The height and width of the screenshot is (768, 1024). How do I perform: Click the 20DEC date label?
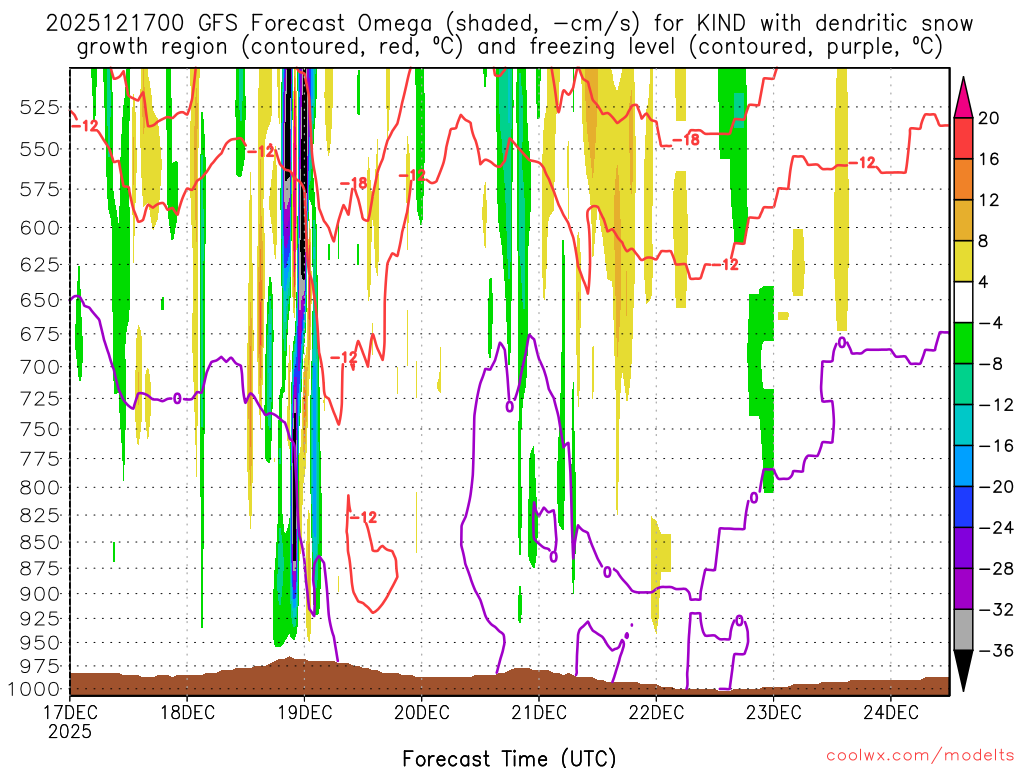pos(421,712)
